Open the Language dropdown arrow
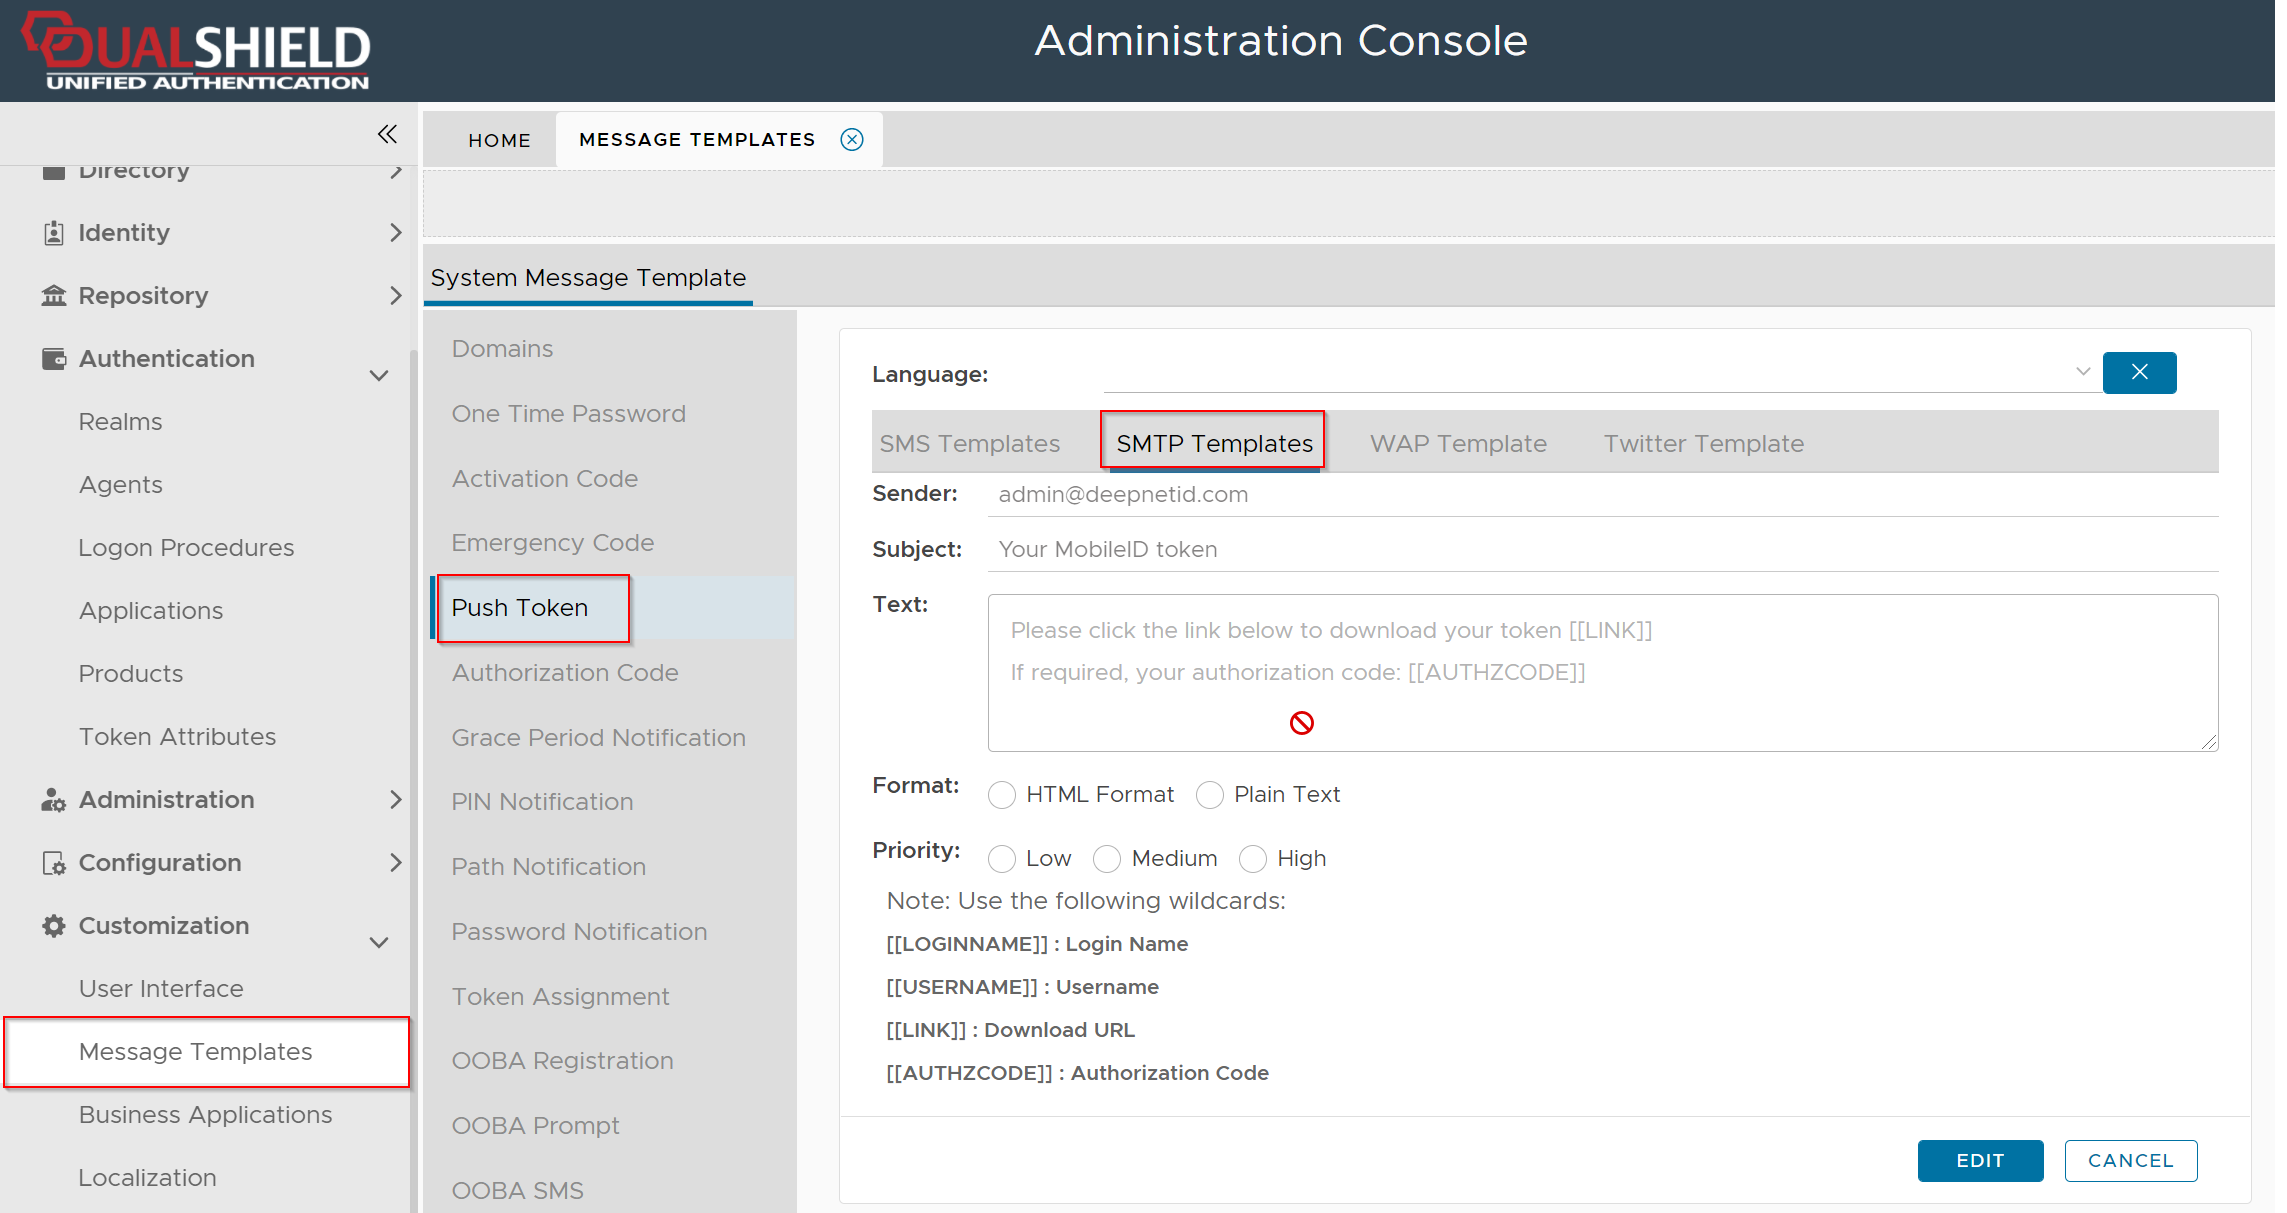The height and width of the screenshot is (1213, 2287). (2083, 372)
